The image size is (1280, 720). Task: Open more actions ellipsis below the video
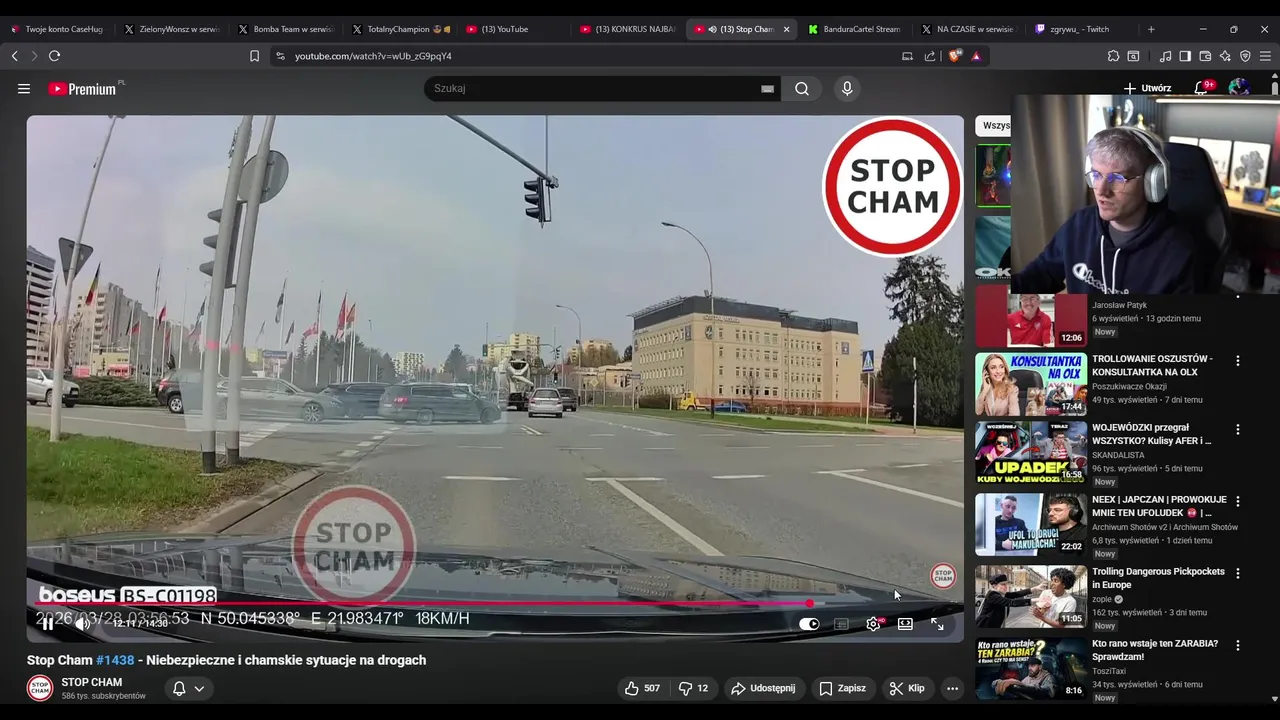952,688
